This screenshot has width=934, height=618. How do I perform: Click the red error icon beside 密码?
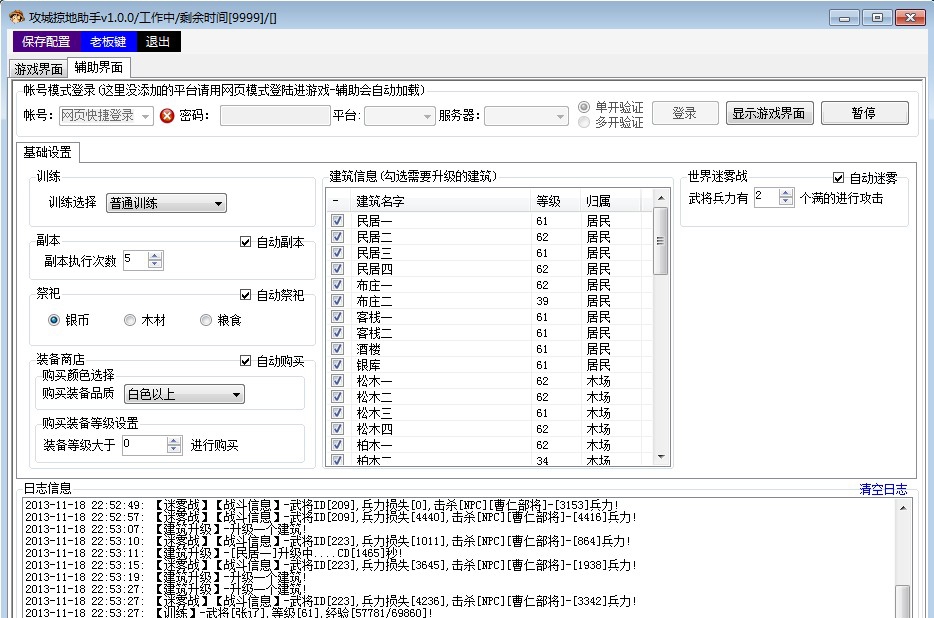pyautogui.click(x=167, y=116)
